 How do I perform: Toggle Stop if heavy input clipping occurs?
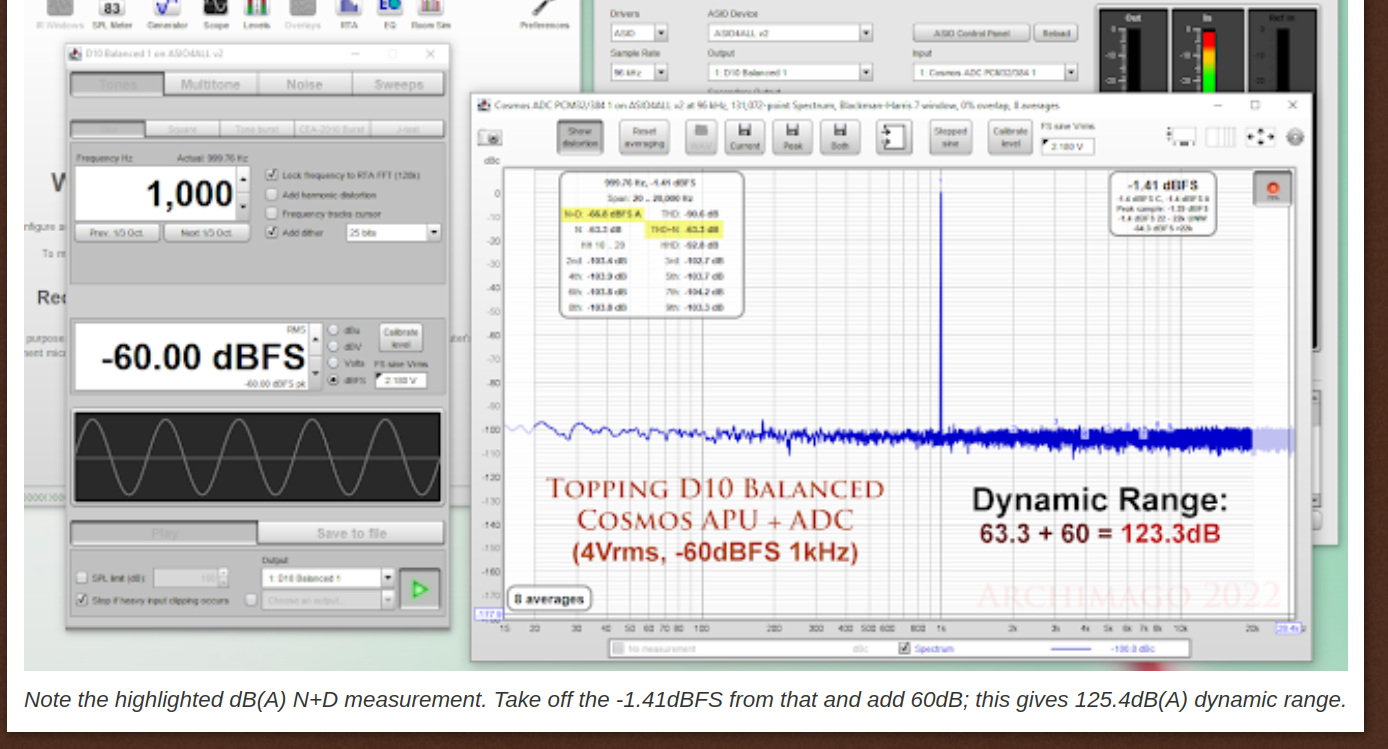coord(82,600)
